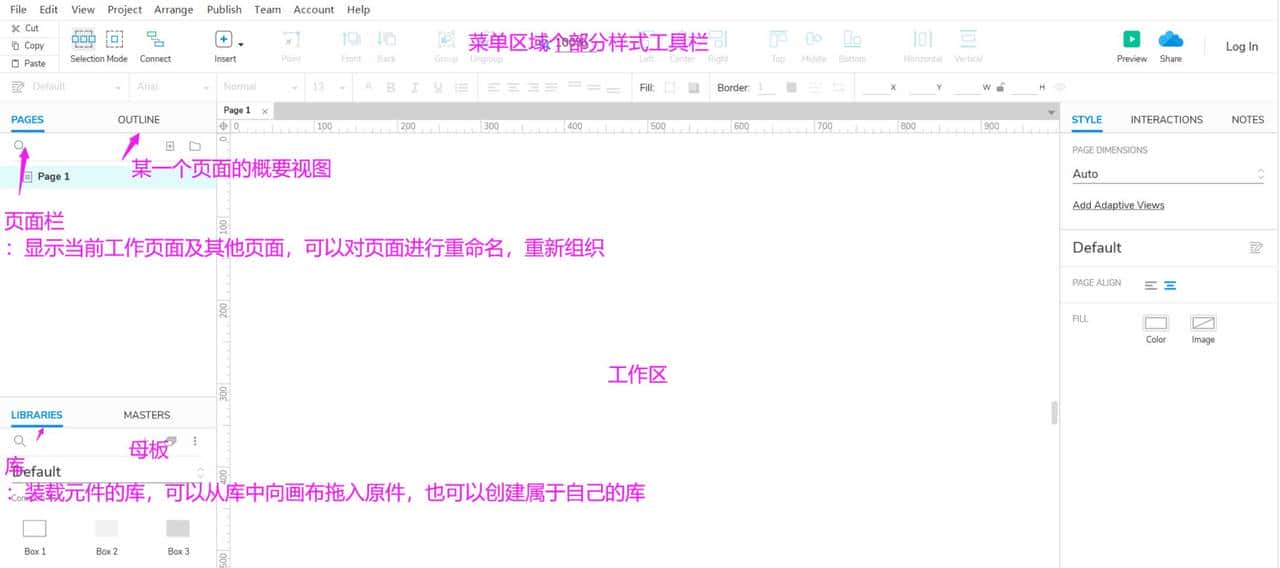Click the Fill color swatch in toolbar
Viewport: 1280px width, 568px height.
[x=670, y=88]
